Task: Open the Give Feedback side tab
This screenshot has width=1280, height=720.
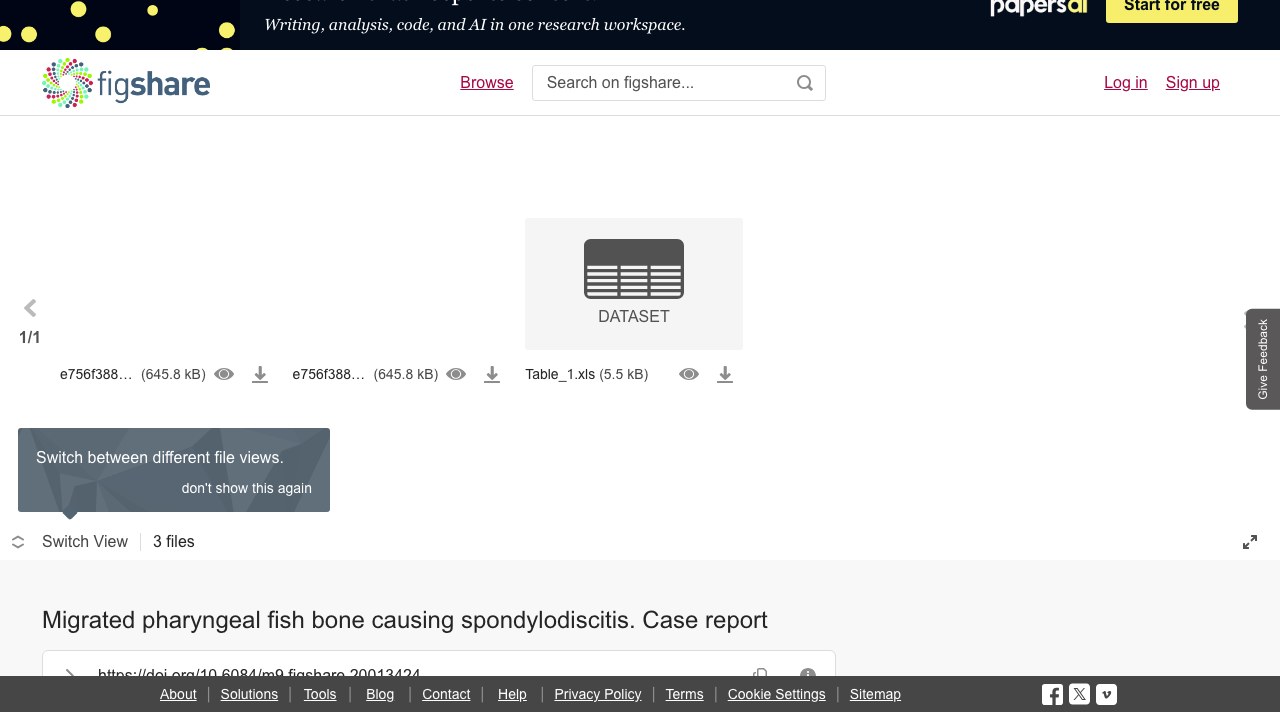Action: [x=1263, y=359]
